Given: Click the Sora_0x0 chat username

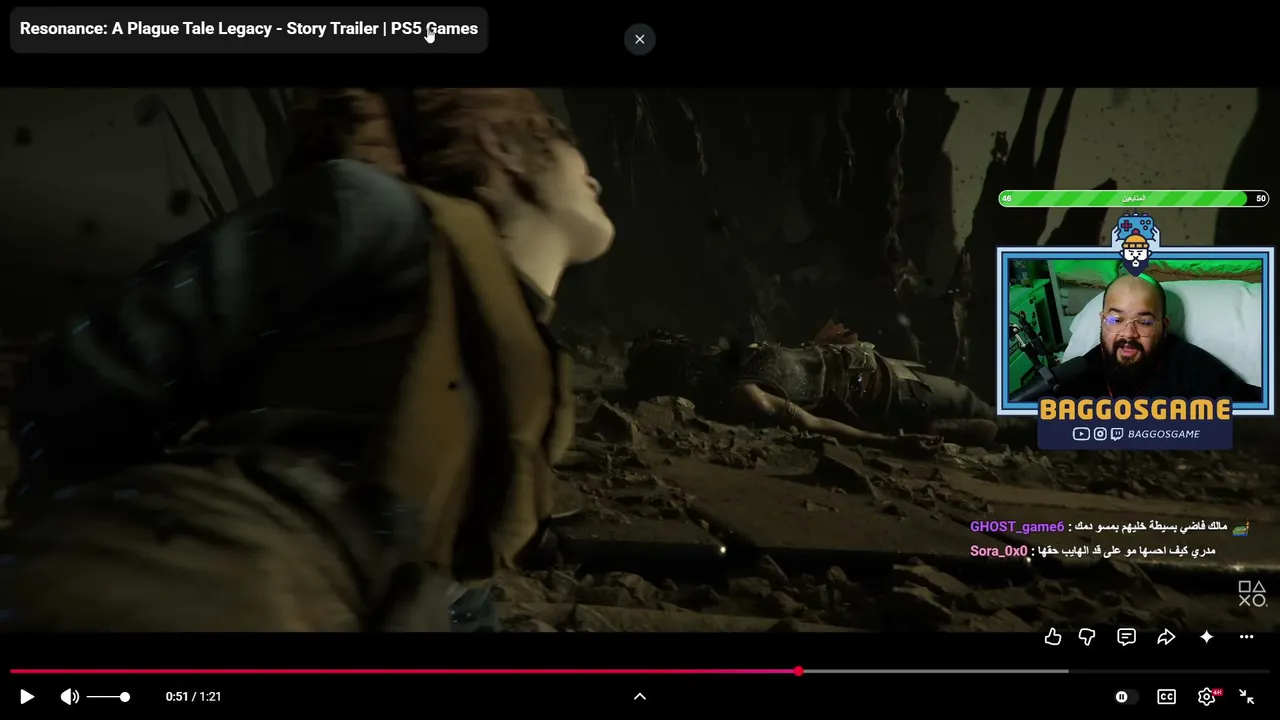Looking at the screenshot, I should click(x=999, y=551).
